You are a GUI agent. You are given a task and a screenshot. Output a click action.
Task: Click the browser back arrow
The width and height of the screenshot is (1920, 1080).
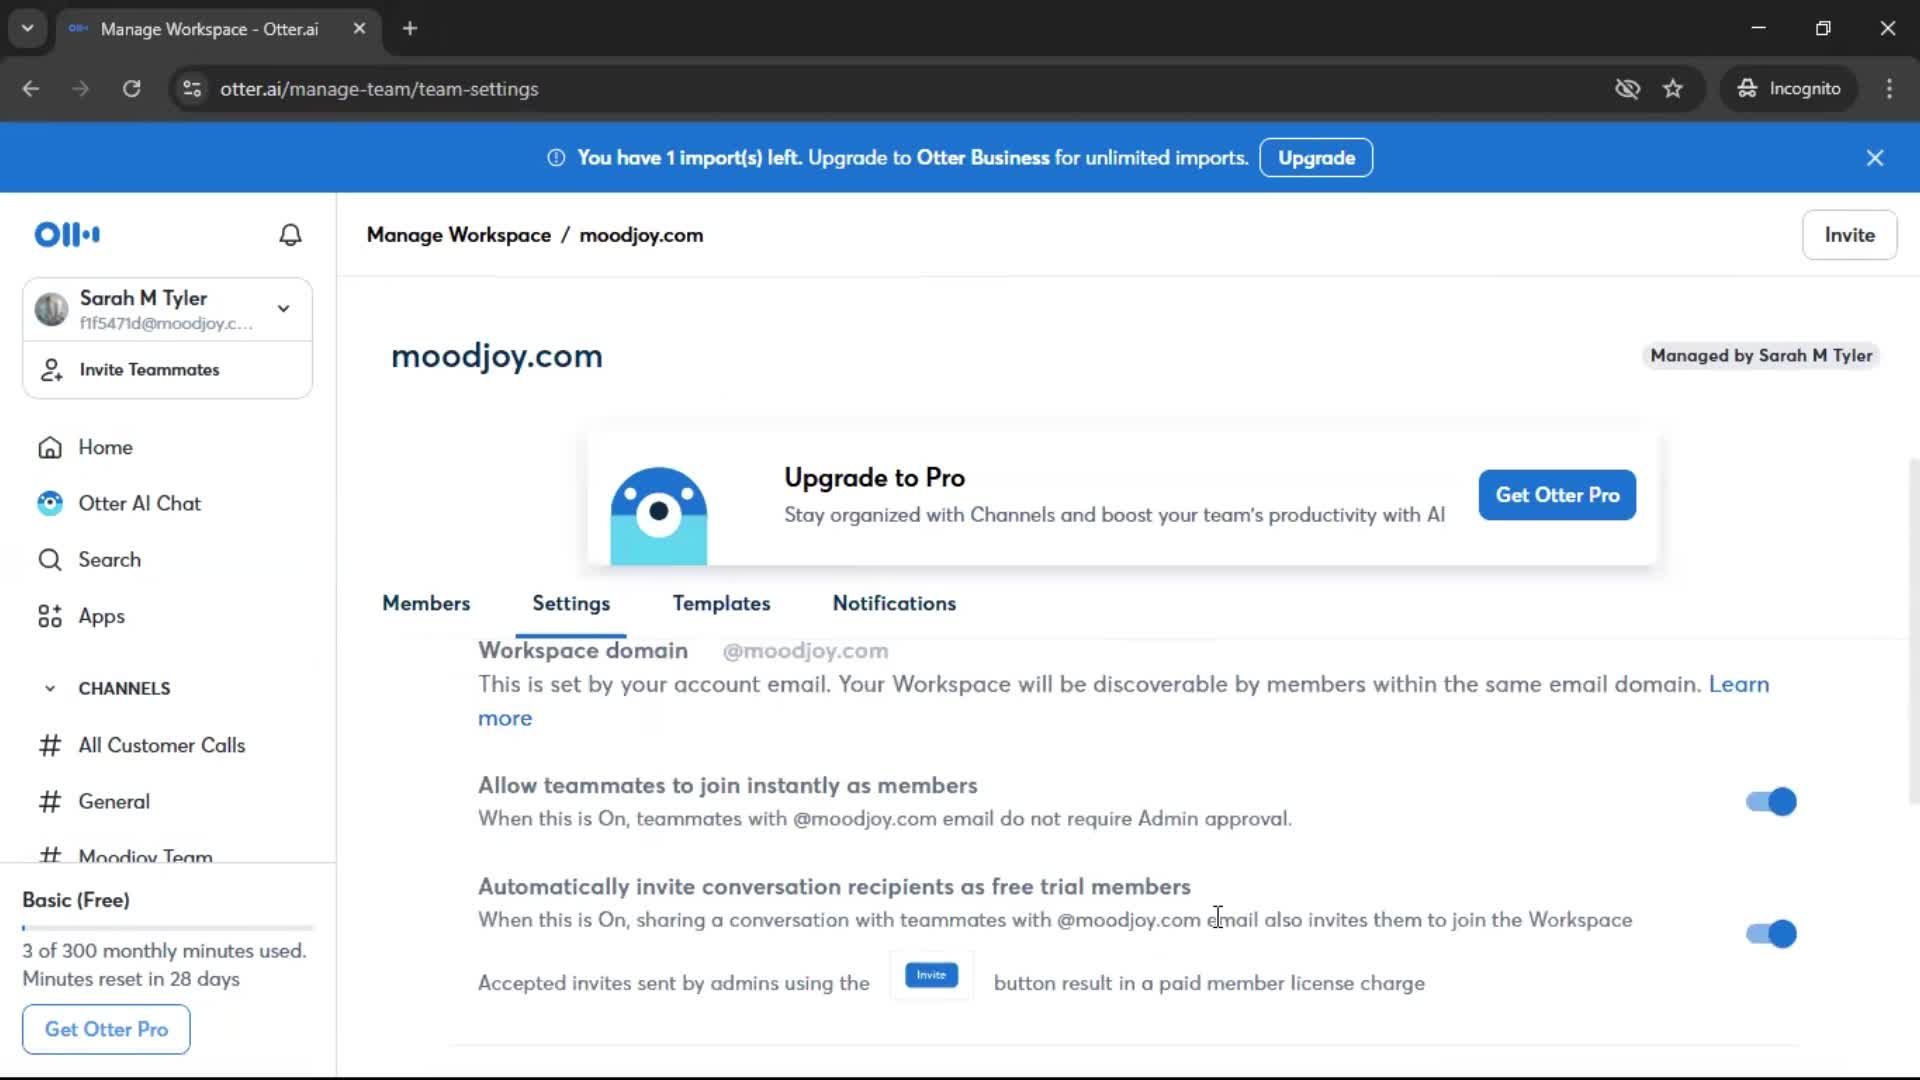(31, 89)
